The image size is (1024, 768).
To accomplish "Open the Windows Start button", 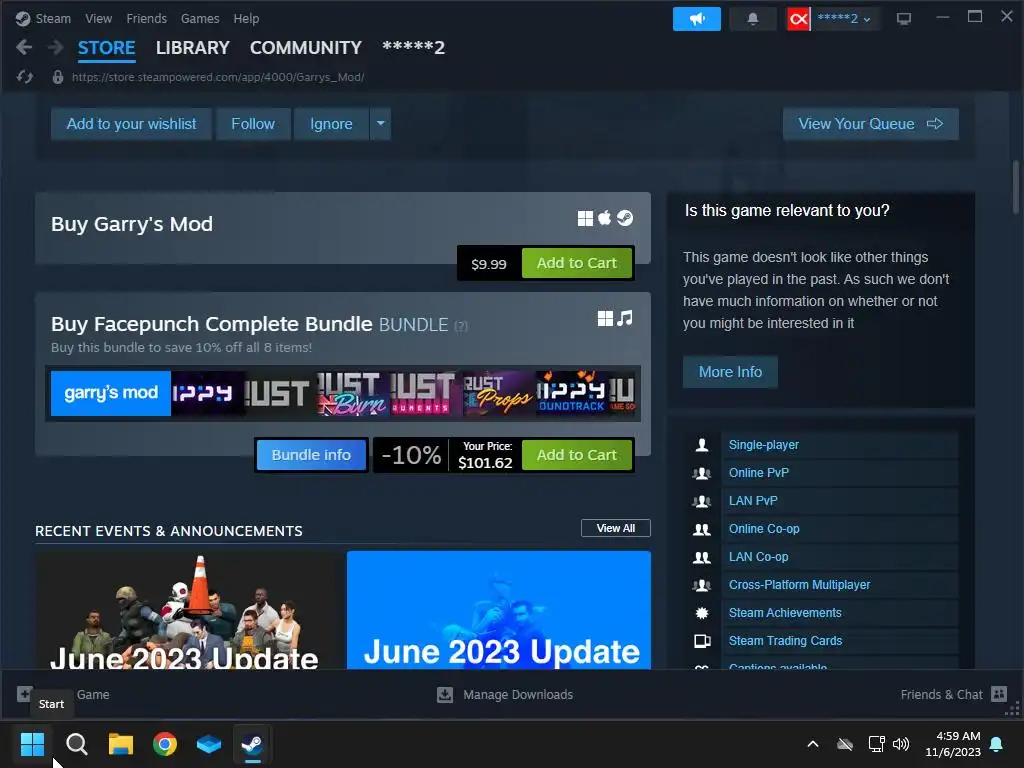I will (32, 743).
